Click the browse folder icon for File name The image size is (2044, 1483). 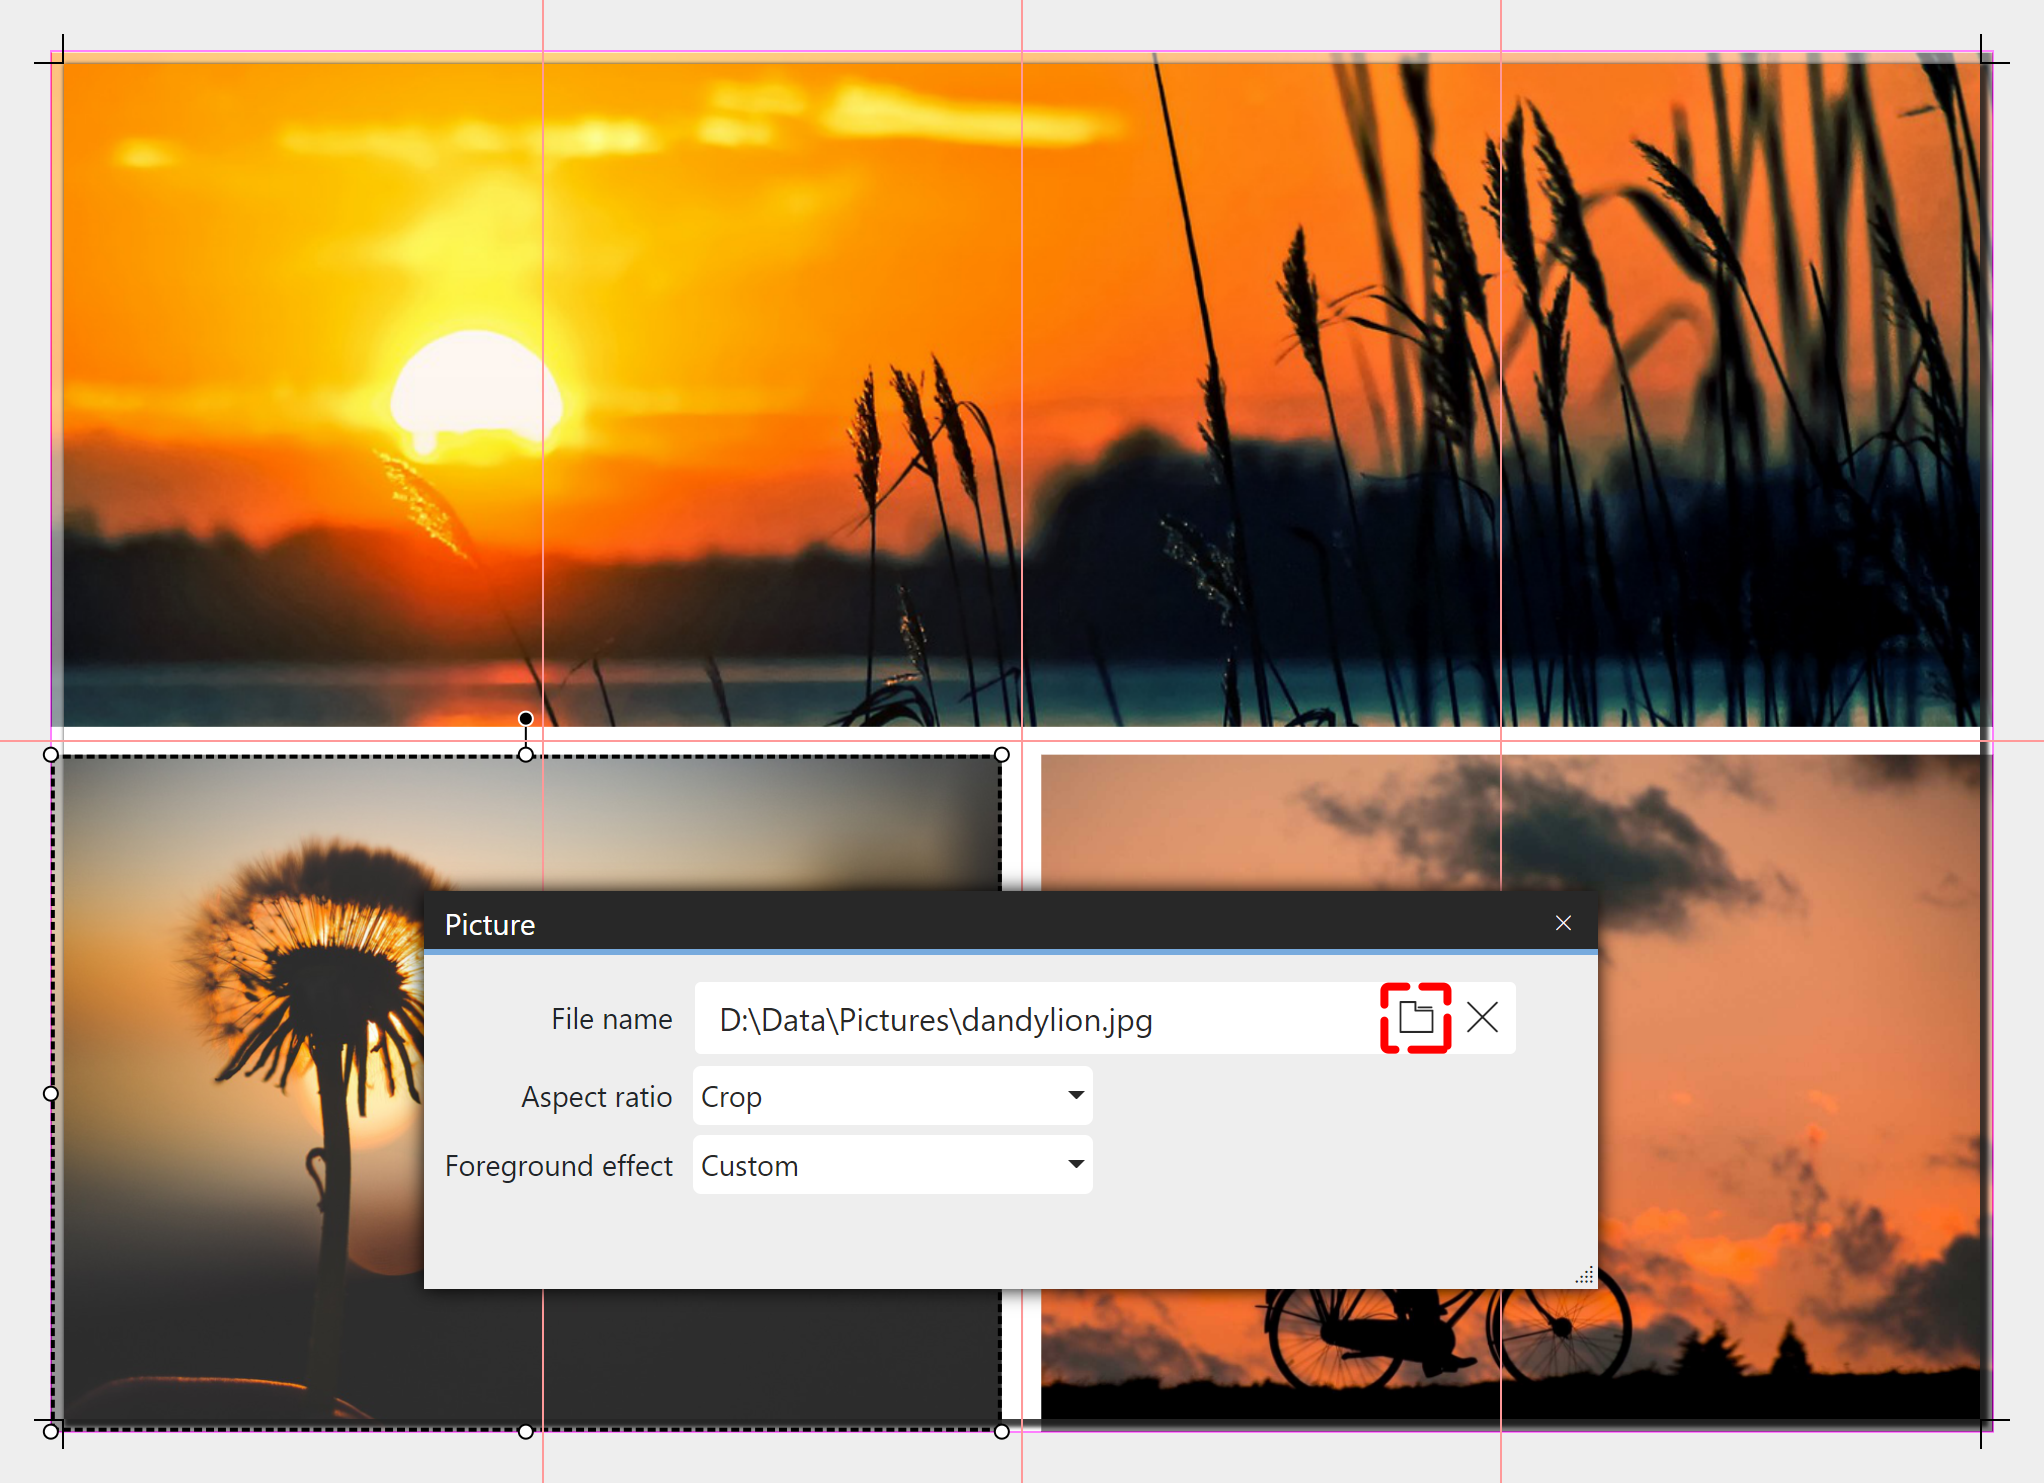pos(1415,1018)
